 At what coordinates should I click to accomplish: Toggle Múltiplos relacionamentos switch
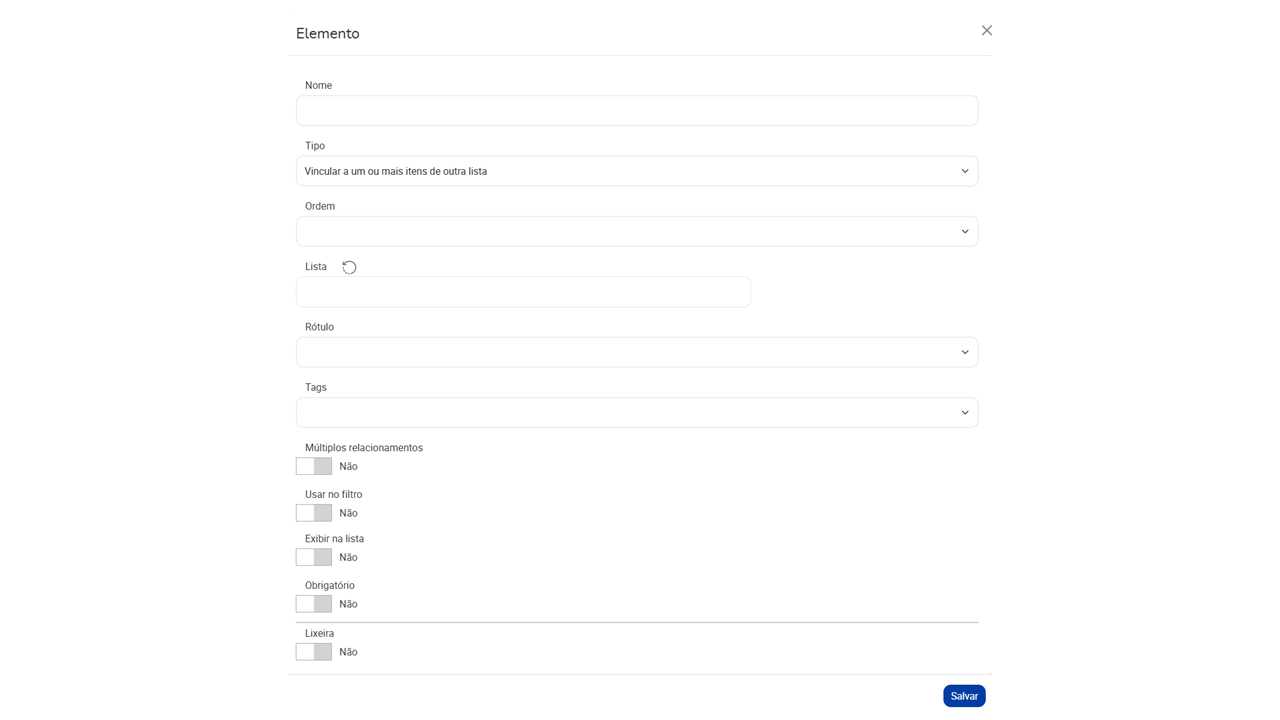coord(314,466)
